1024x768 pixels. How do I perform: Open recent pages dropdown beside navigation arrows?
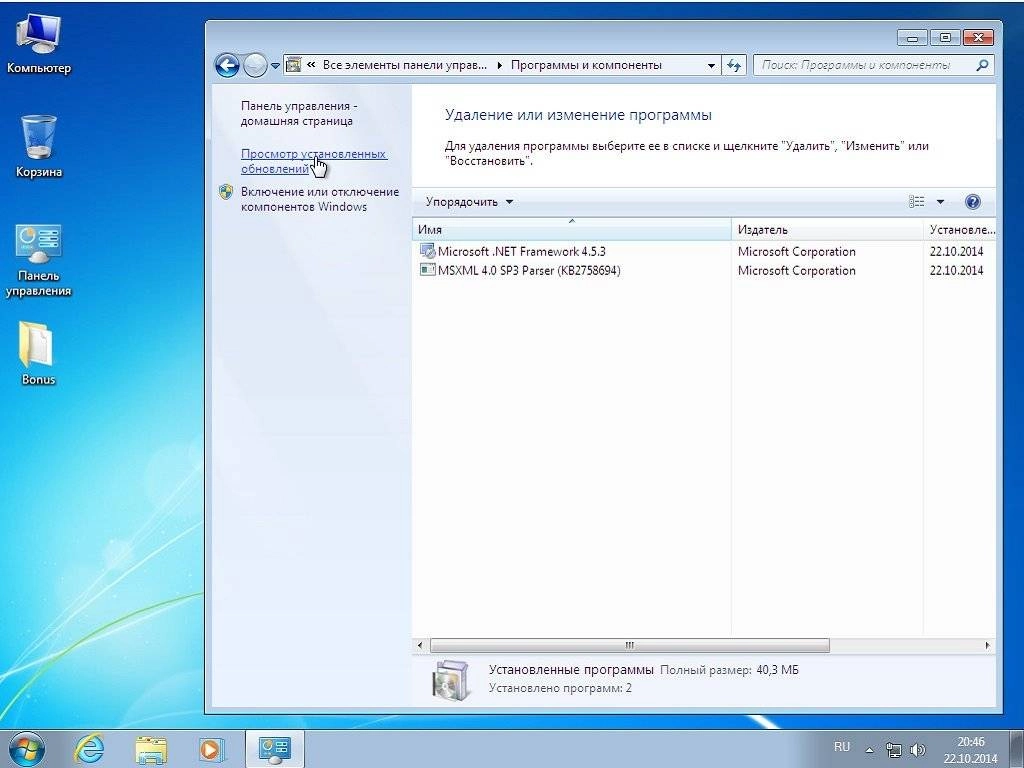(x=275, y=66)
